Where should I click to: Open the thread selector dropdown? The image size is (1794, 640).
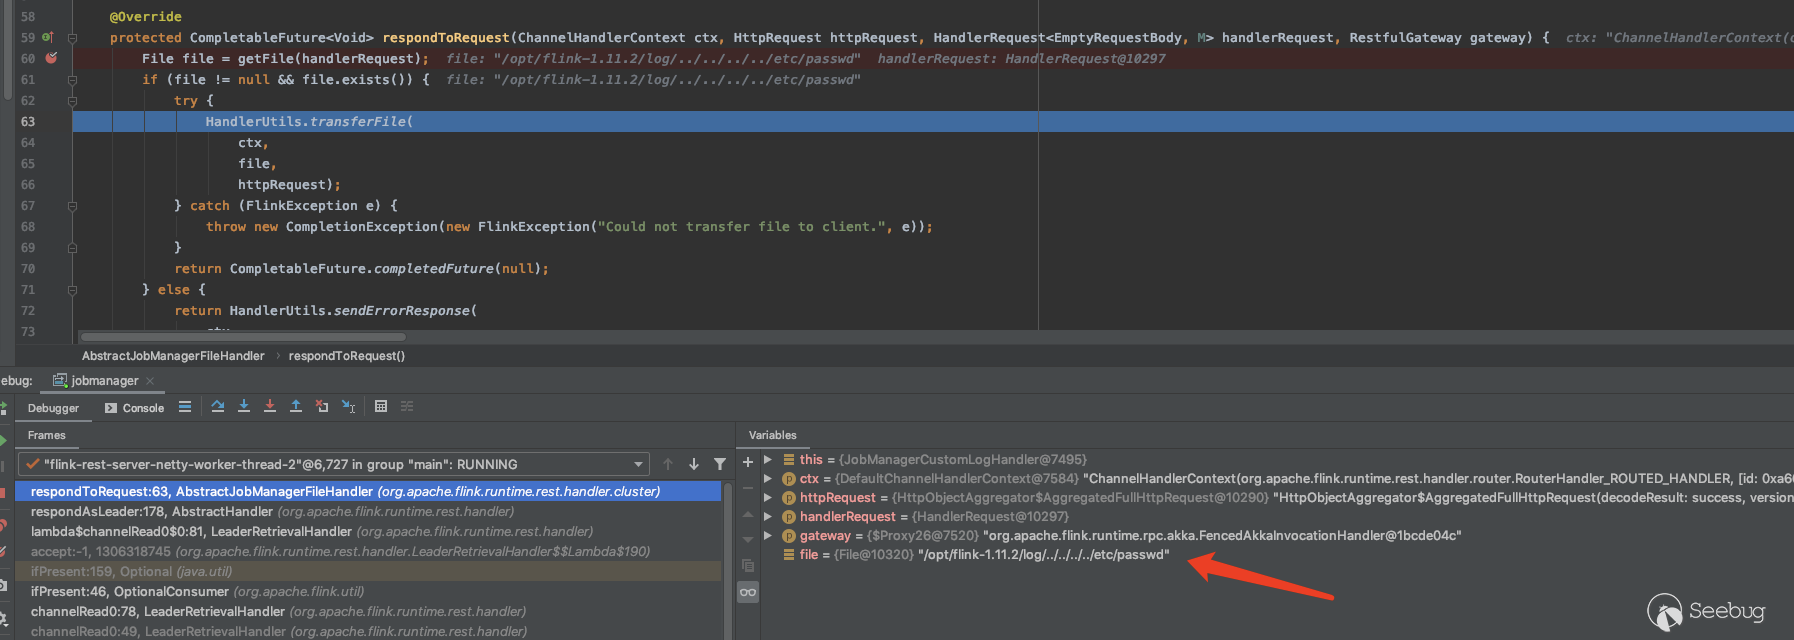tap(638, 464)
